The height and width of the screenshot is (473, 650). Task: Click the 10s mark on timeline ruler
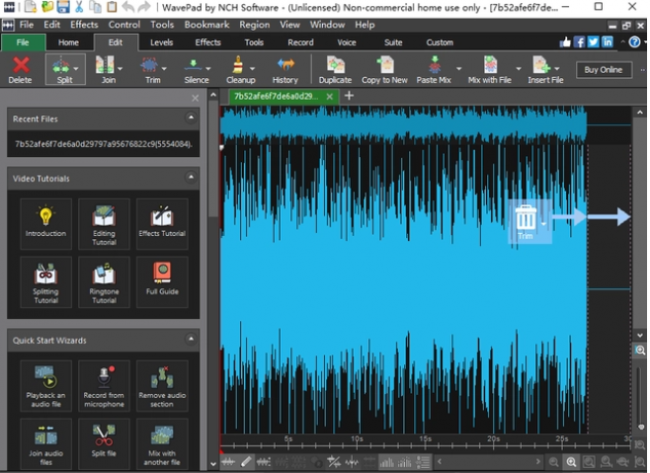click(357, 439)
